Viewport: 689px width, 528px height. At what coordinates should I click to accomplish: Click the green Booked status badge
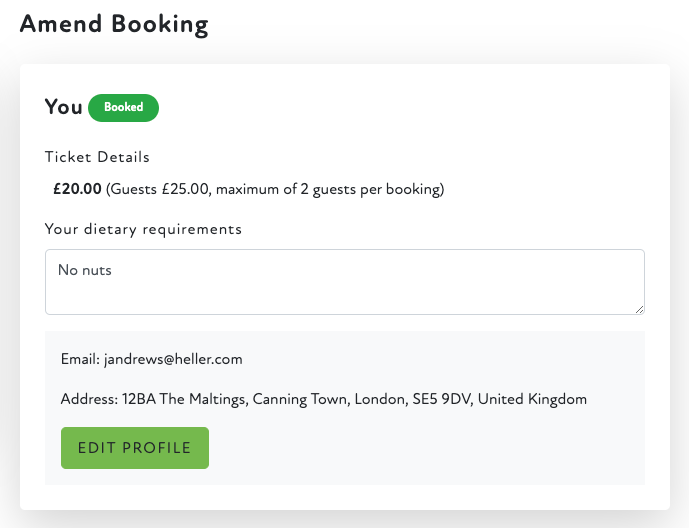point(123,108)
